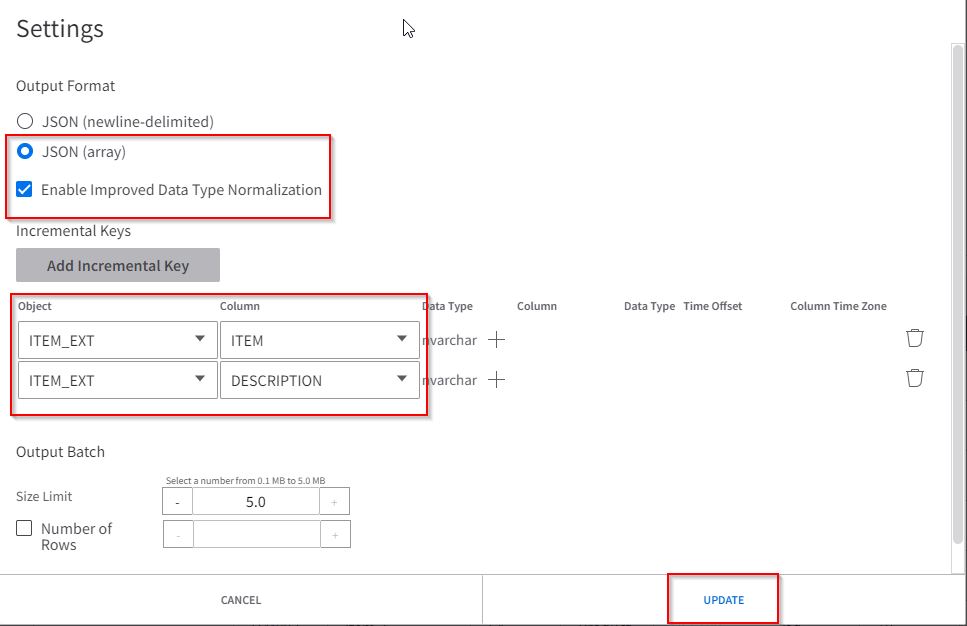Open the first ITEM_EXT object dropdown

coord(117,340)
